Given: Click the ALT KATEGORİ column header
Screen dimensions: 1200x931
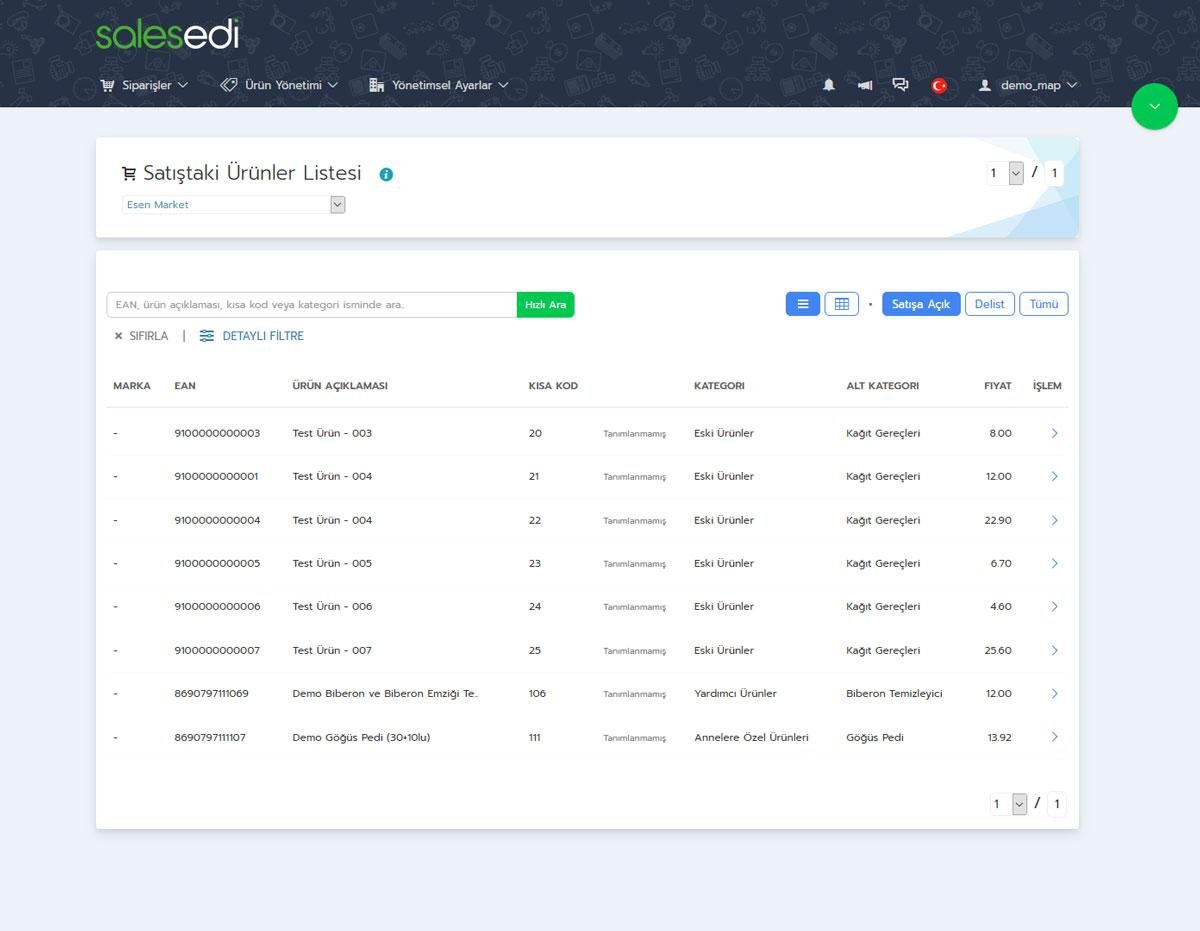Looking at the screenshot, I should tap(882, 386).
